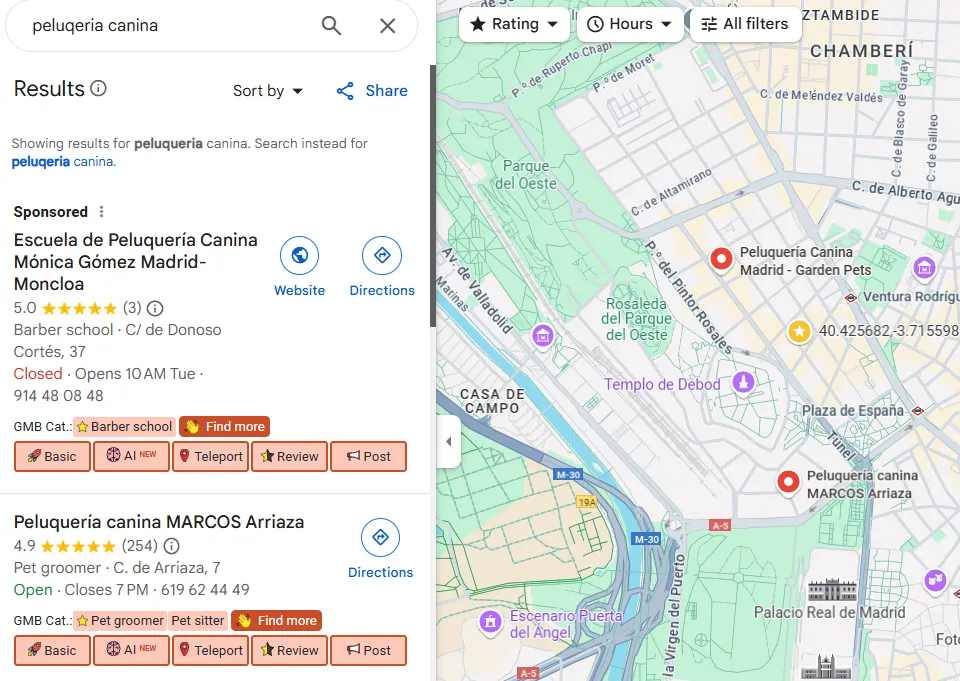Click Post button for MARCOS Arriaza listing
Image resolution: width=960 pixels, height=681 pixels.
(x=369, y=650)
